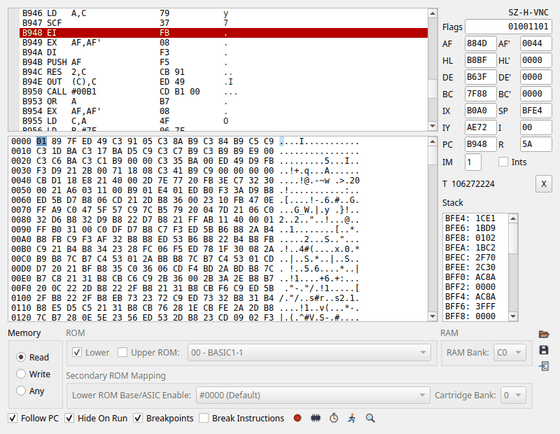560x434 pixels.
Task: Select the B946 LD A,C row
Action: coord(224,13)
